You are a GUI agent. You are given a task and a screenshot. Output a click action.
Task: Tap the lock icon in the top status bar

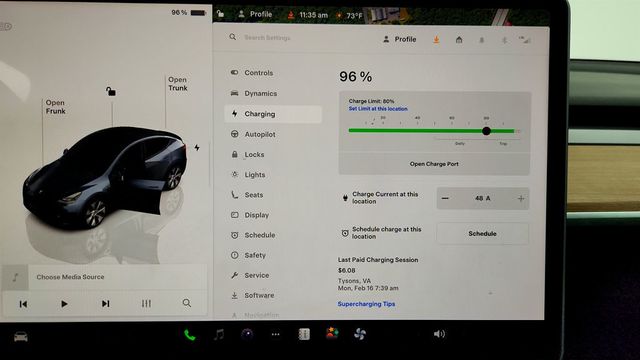coord(220,14)
